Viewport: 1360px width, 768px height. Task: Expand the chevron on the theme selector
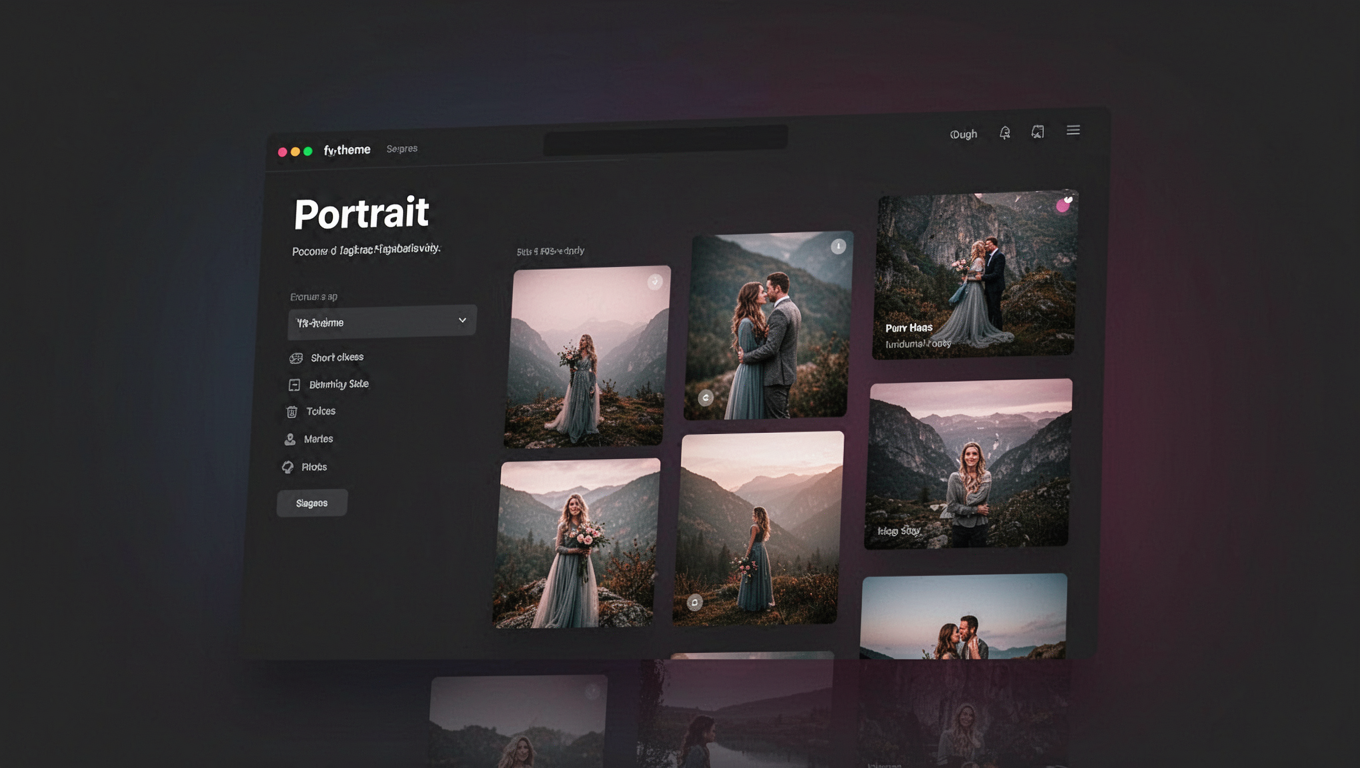[x=462, y=320]
